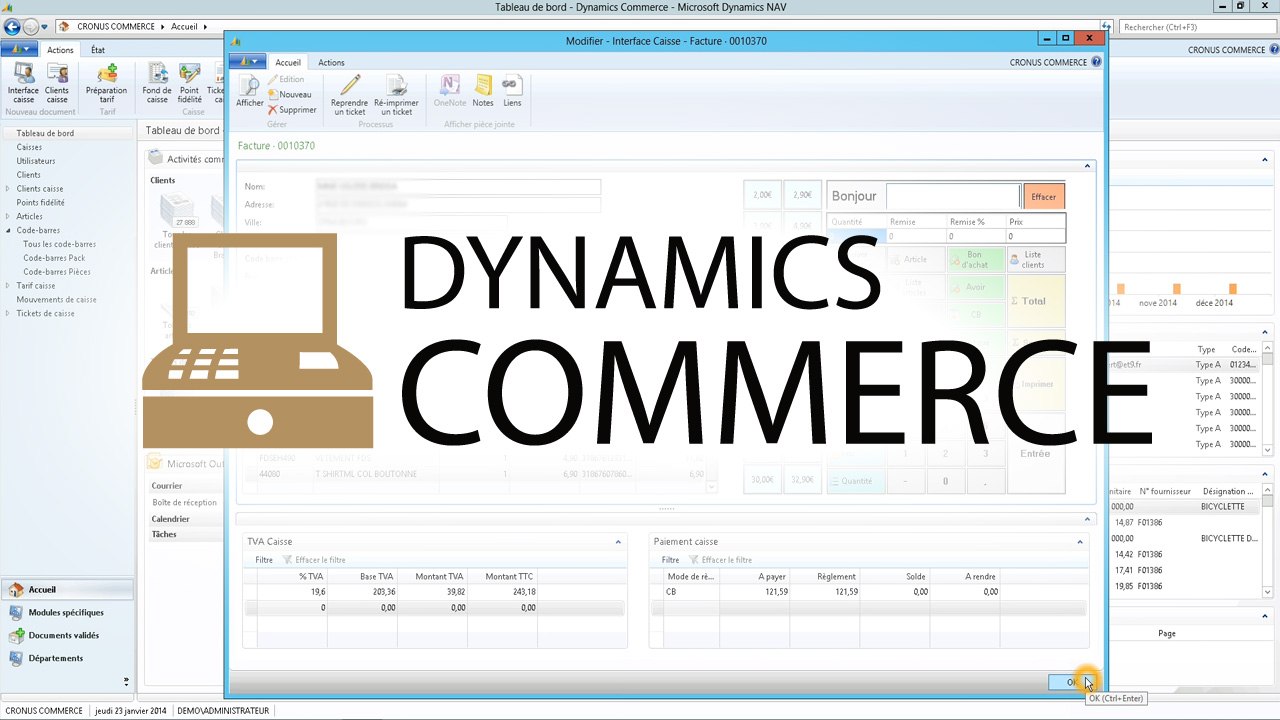Click Filtre in Paiement caisse
The width and height of the screenshot is (1280, 720).
point(670,560)
